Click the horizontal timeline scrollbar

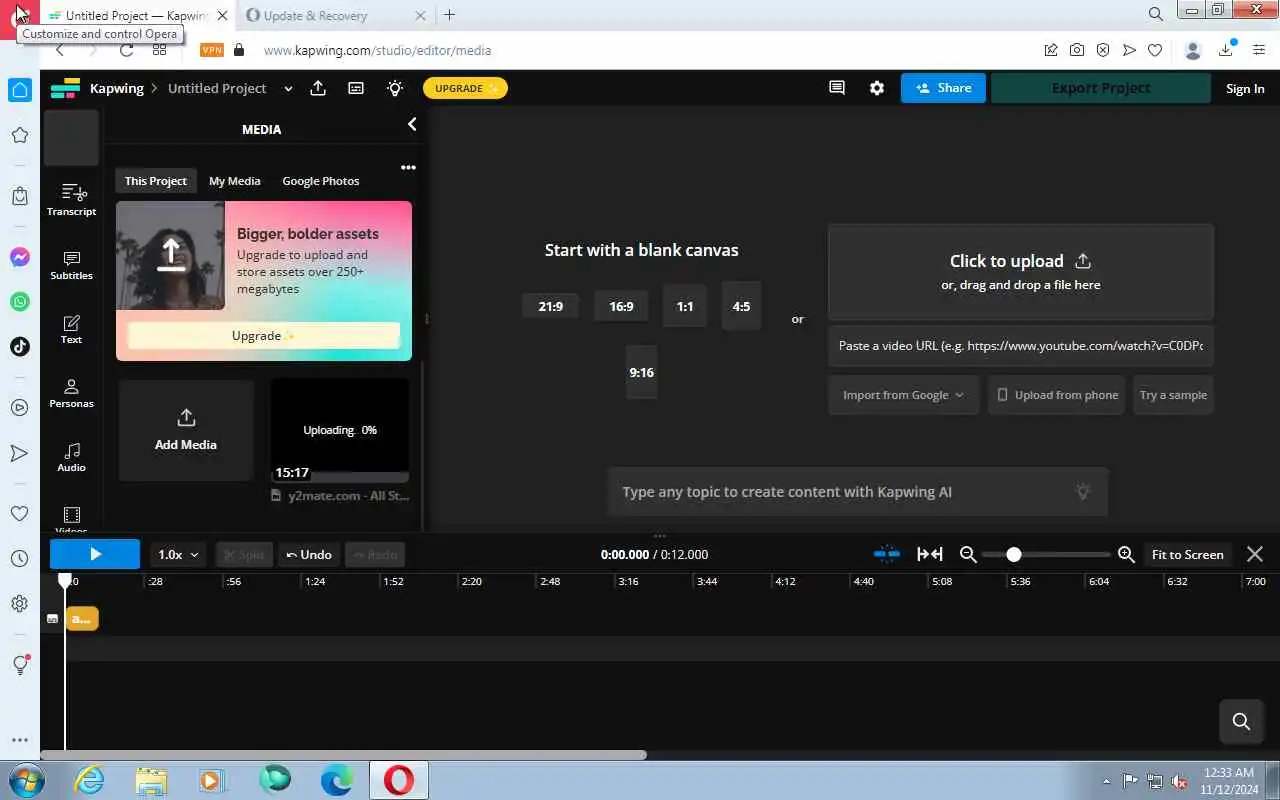coord(343,755)
